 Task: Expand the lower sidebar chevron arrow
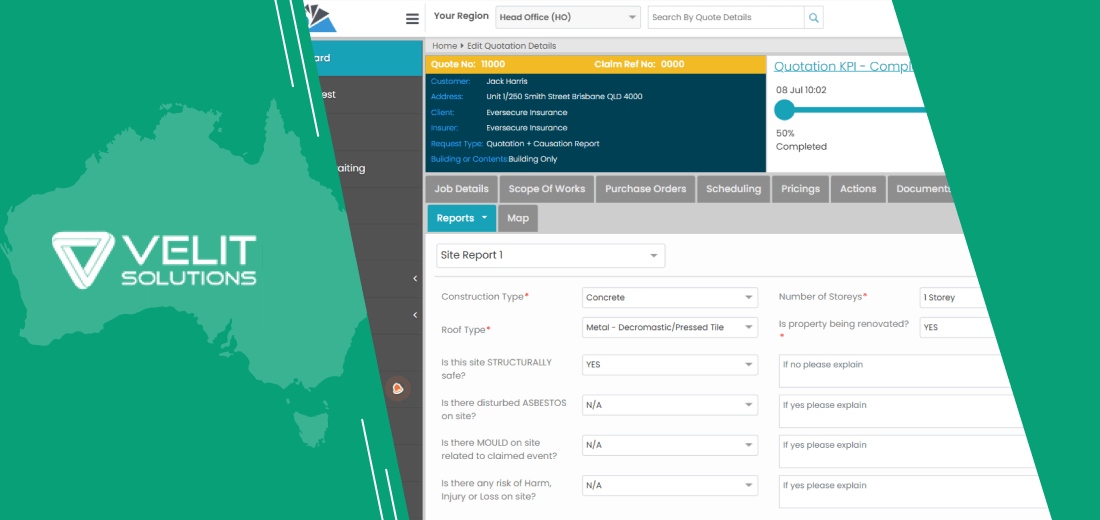tap(415, 316)
